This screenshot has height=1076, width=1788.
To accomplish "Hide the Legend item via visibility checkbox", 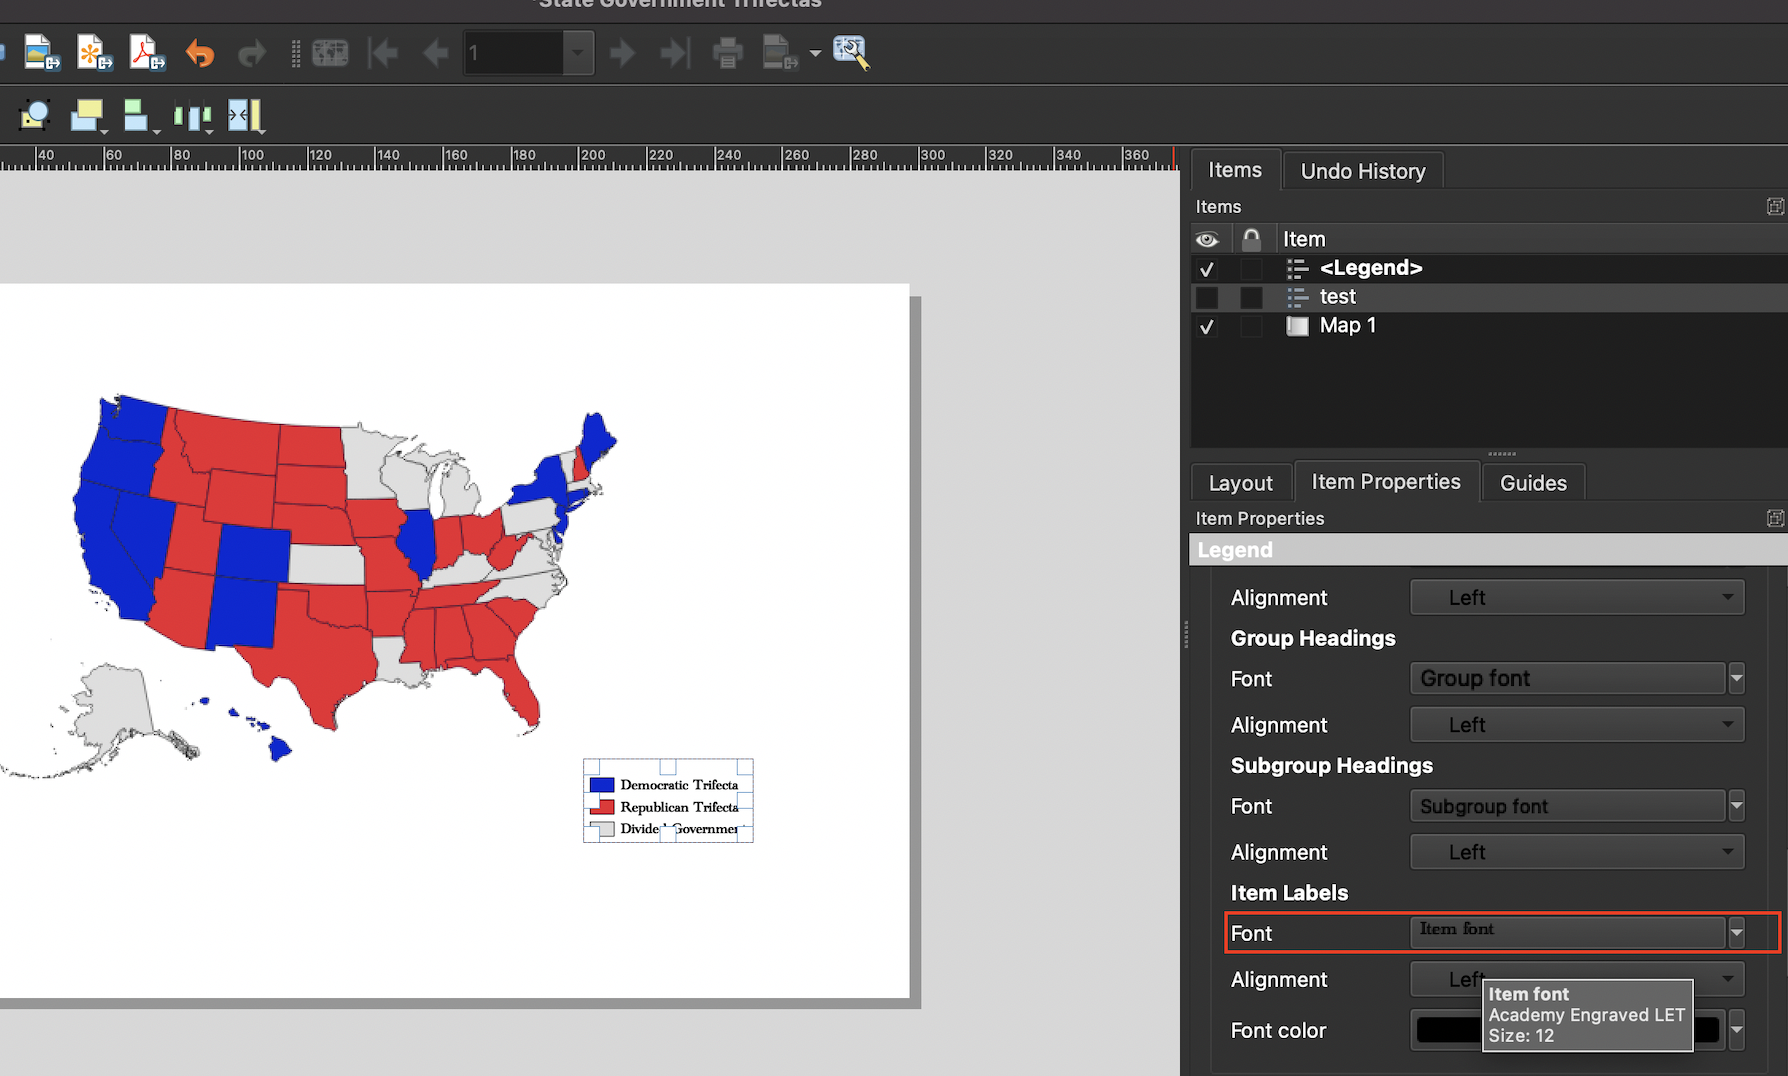I will click(1207, 269).
